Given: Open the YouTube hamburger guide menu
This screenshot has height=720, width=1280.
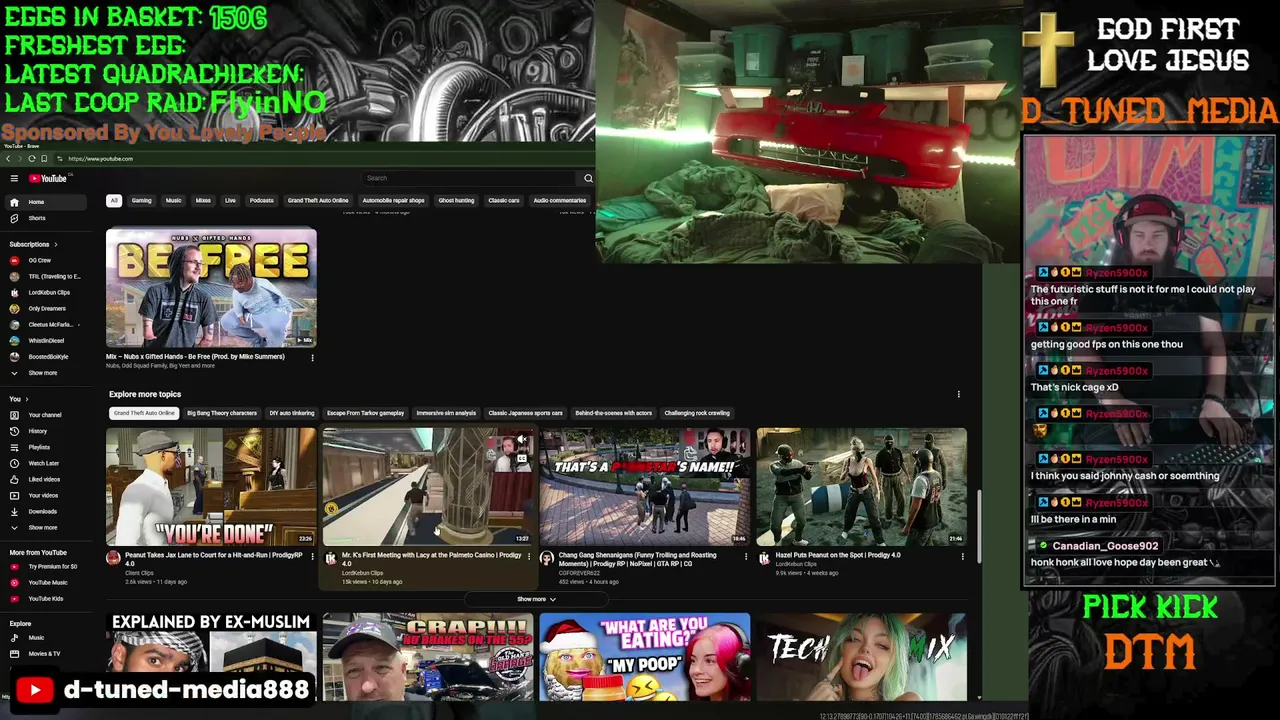Looking at the screenshot, I should (14, 179).
